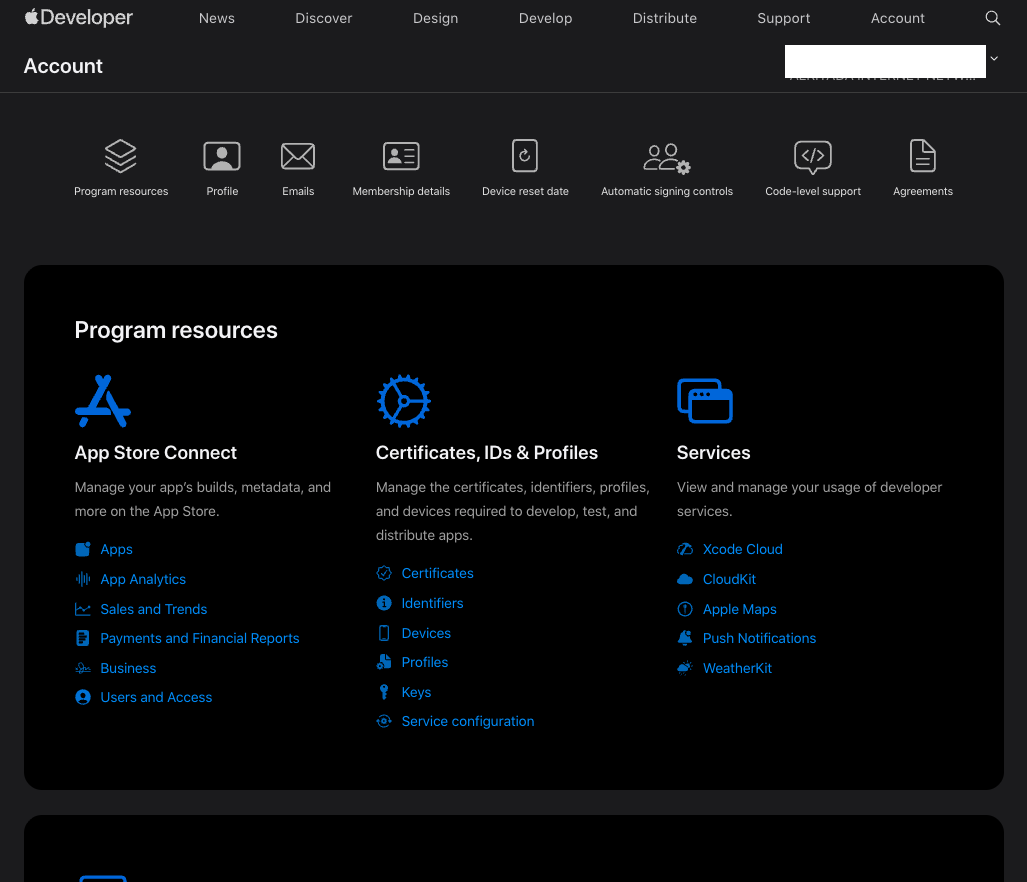
Task: Select the Distribute menu item
Action: tap(665, 18)
